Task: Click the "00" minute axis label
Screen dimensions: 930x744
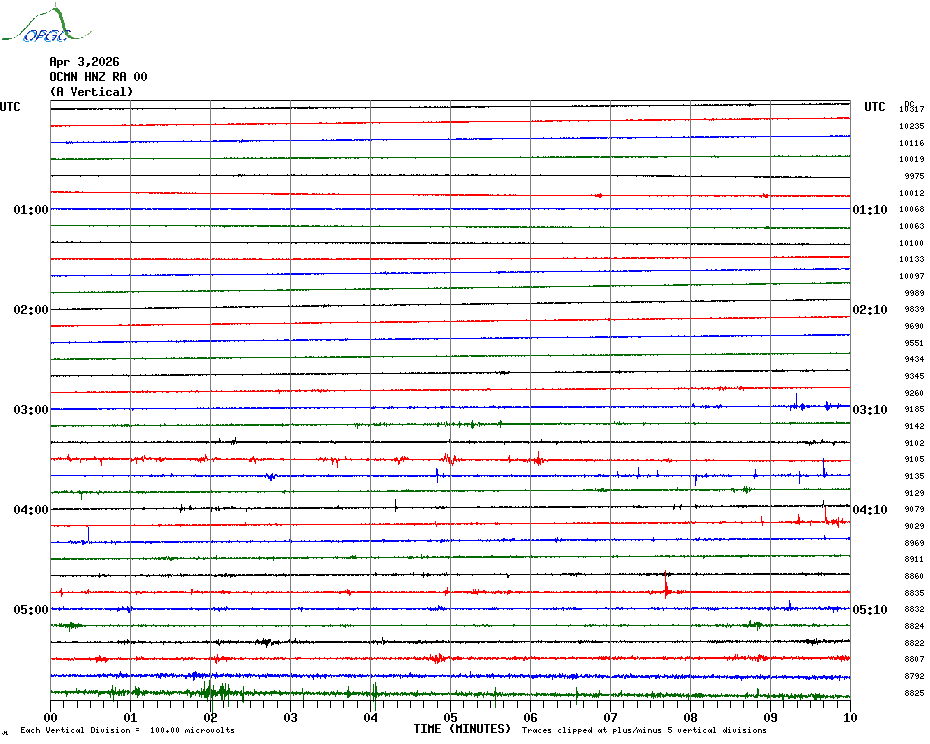Action: (x=50, y=717)
